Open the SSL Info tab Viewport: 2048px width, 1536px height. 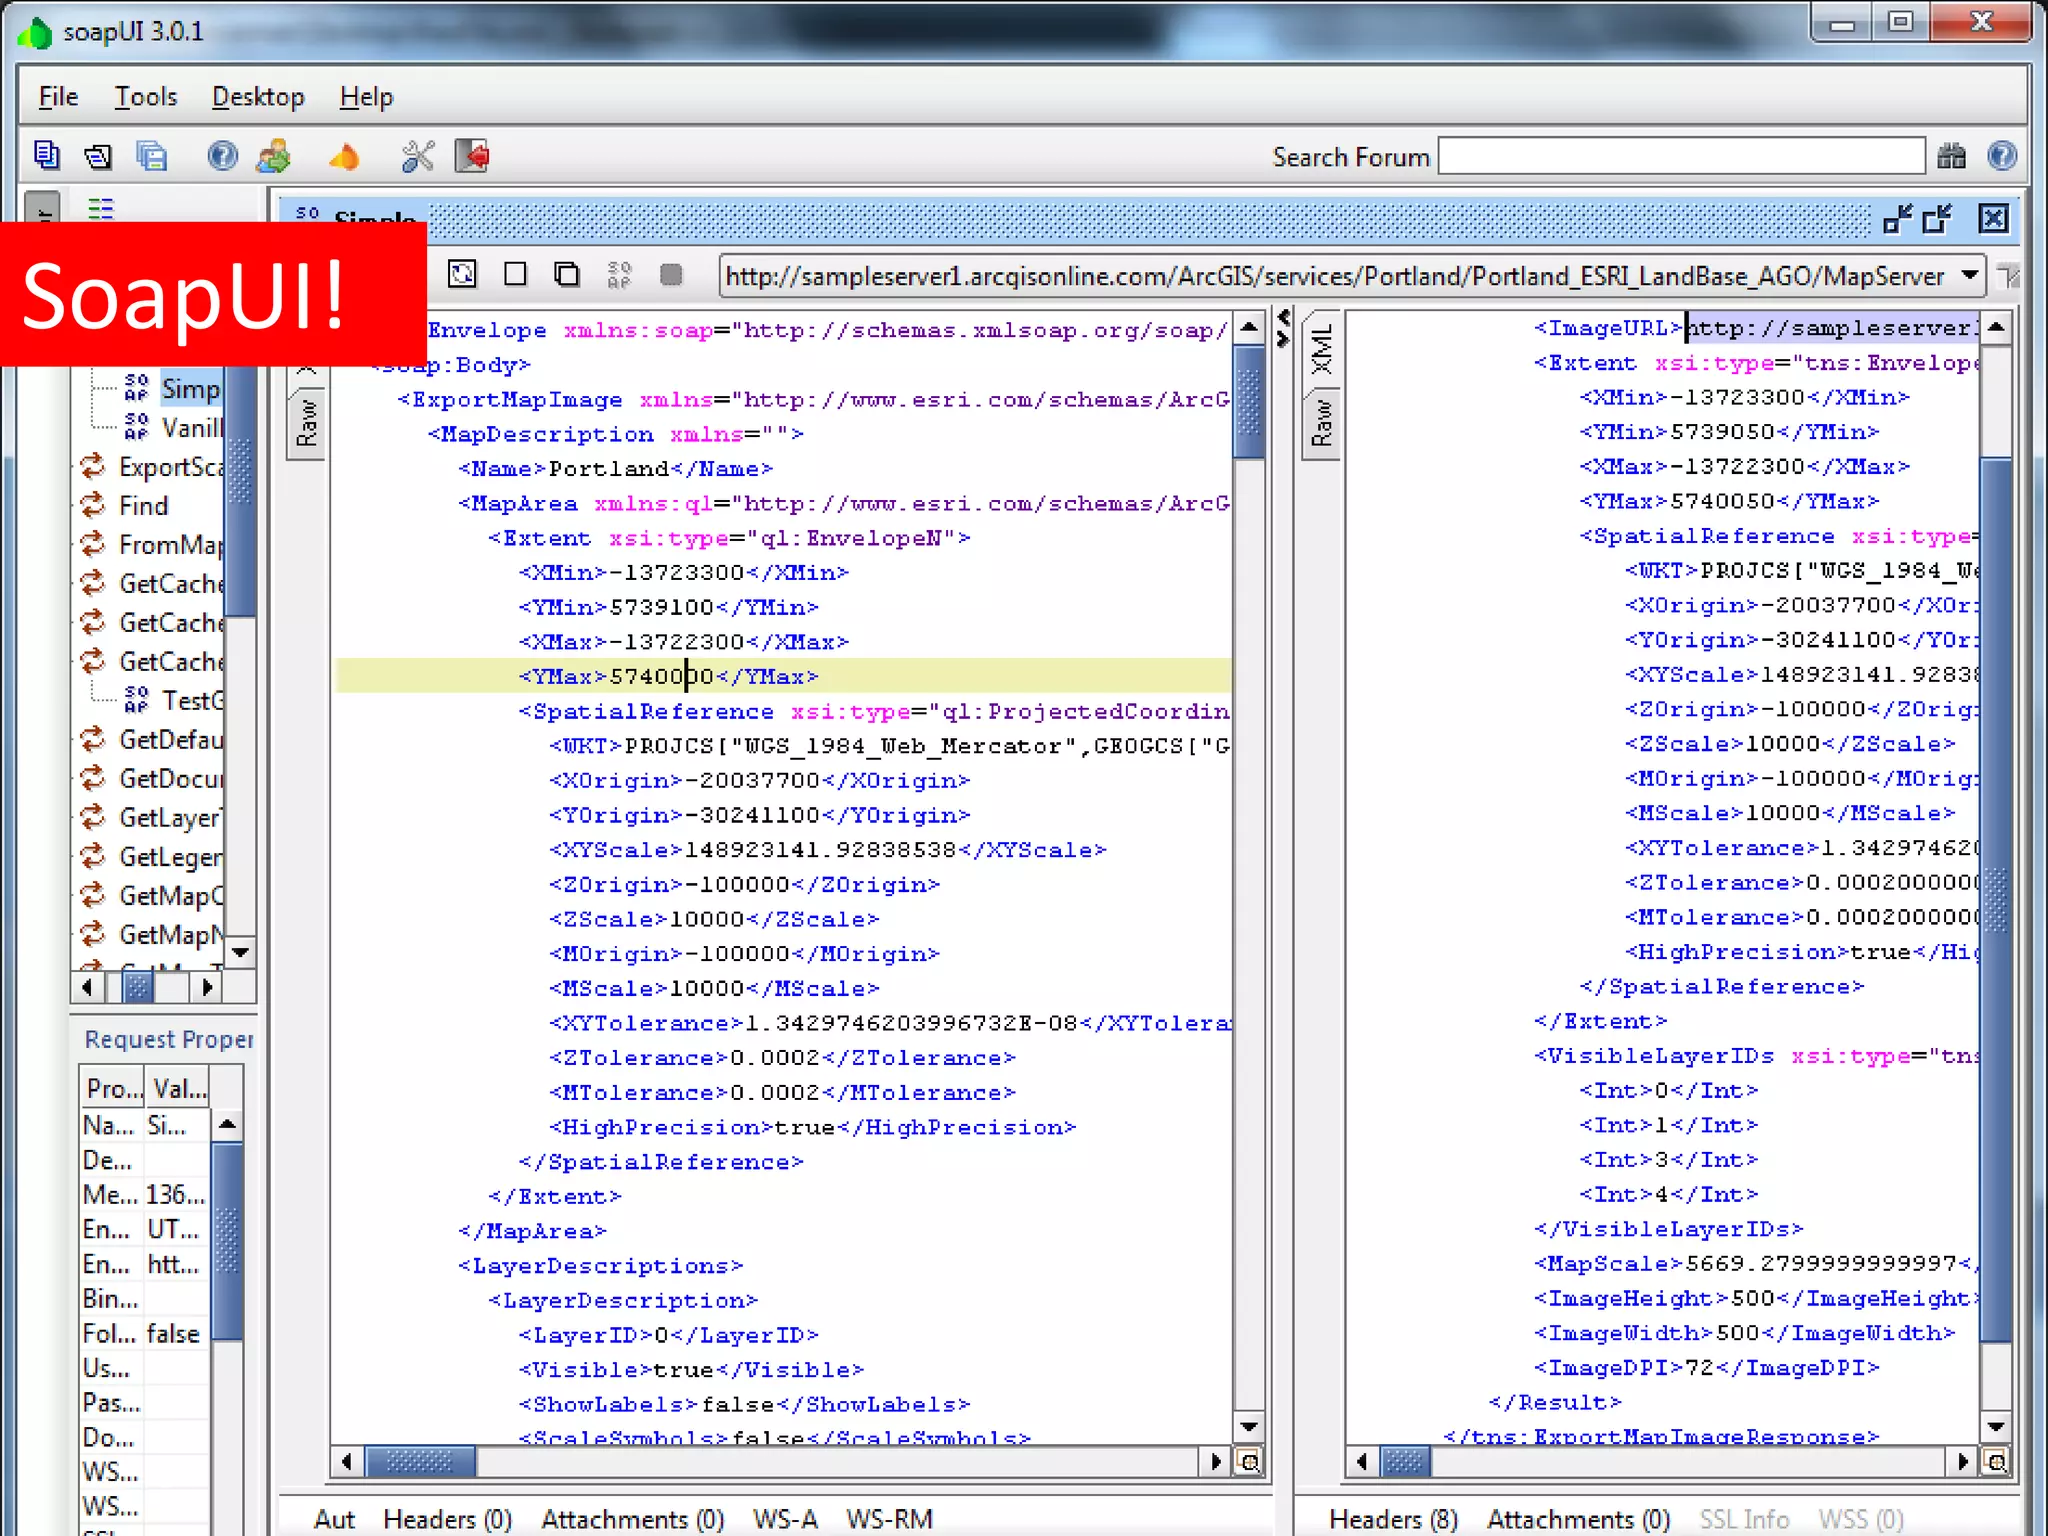(x=1744, y=1519)
